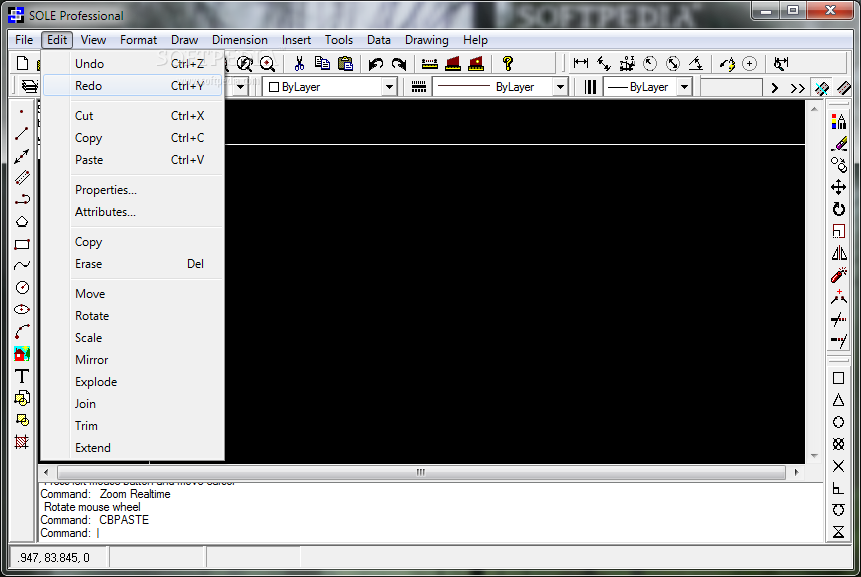Toggle the Perpendicular snap

coord(838,488)
